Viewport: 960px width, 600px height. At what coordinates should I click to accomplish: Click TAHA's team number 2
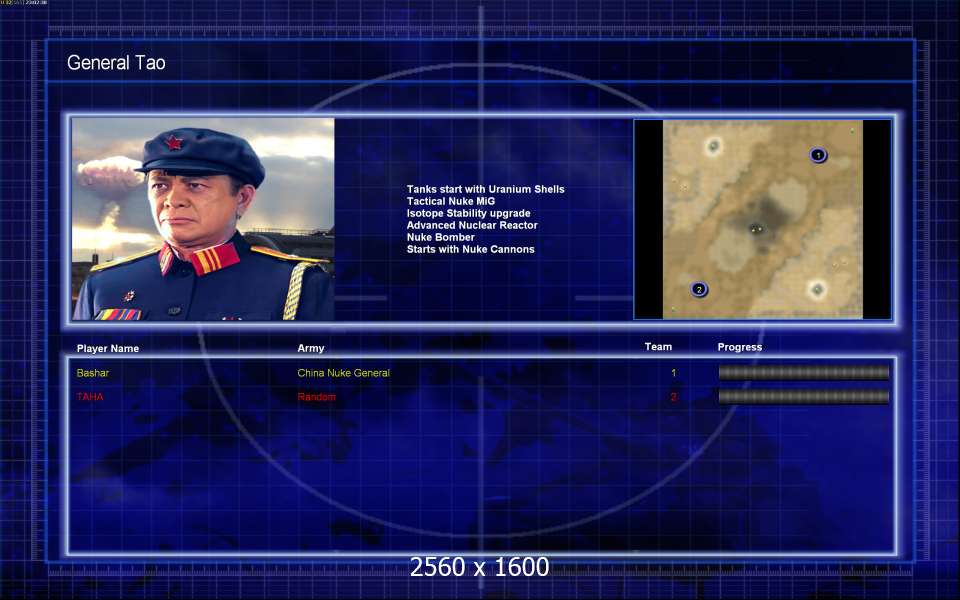pos(673,397)
